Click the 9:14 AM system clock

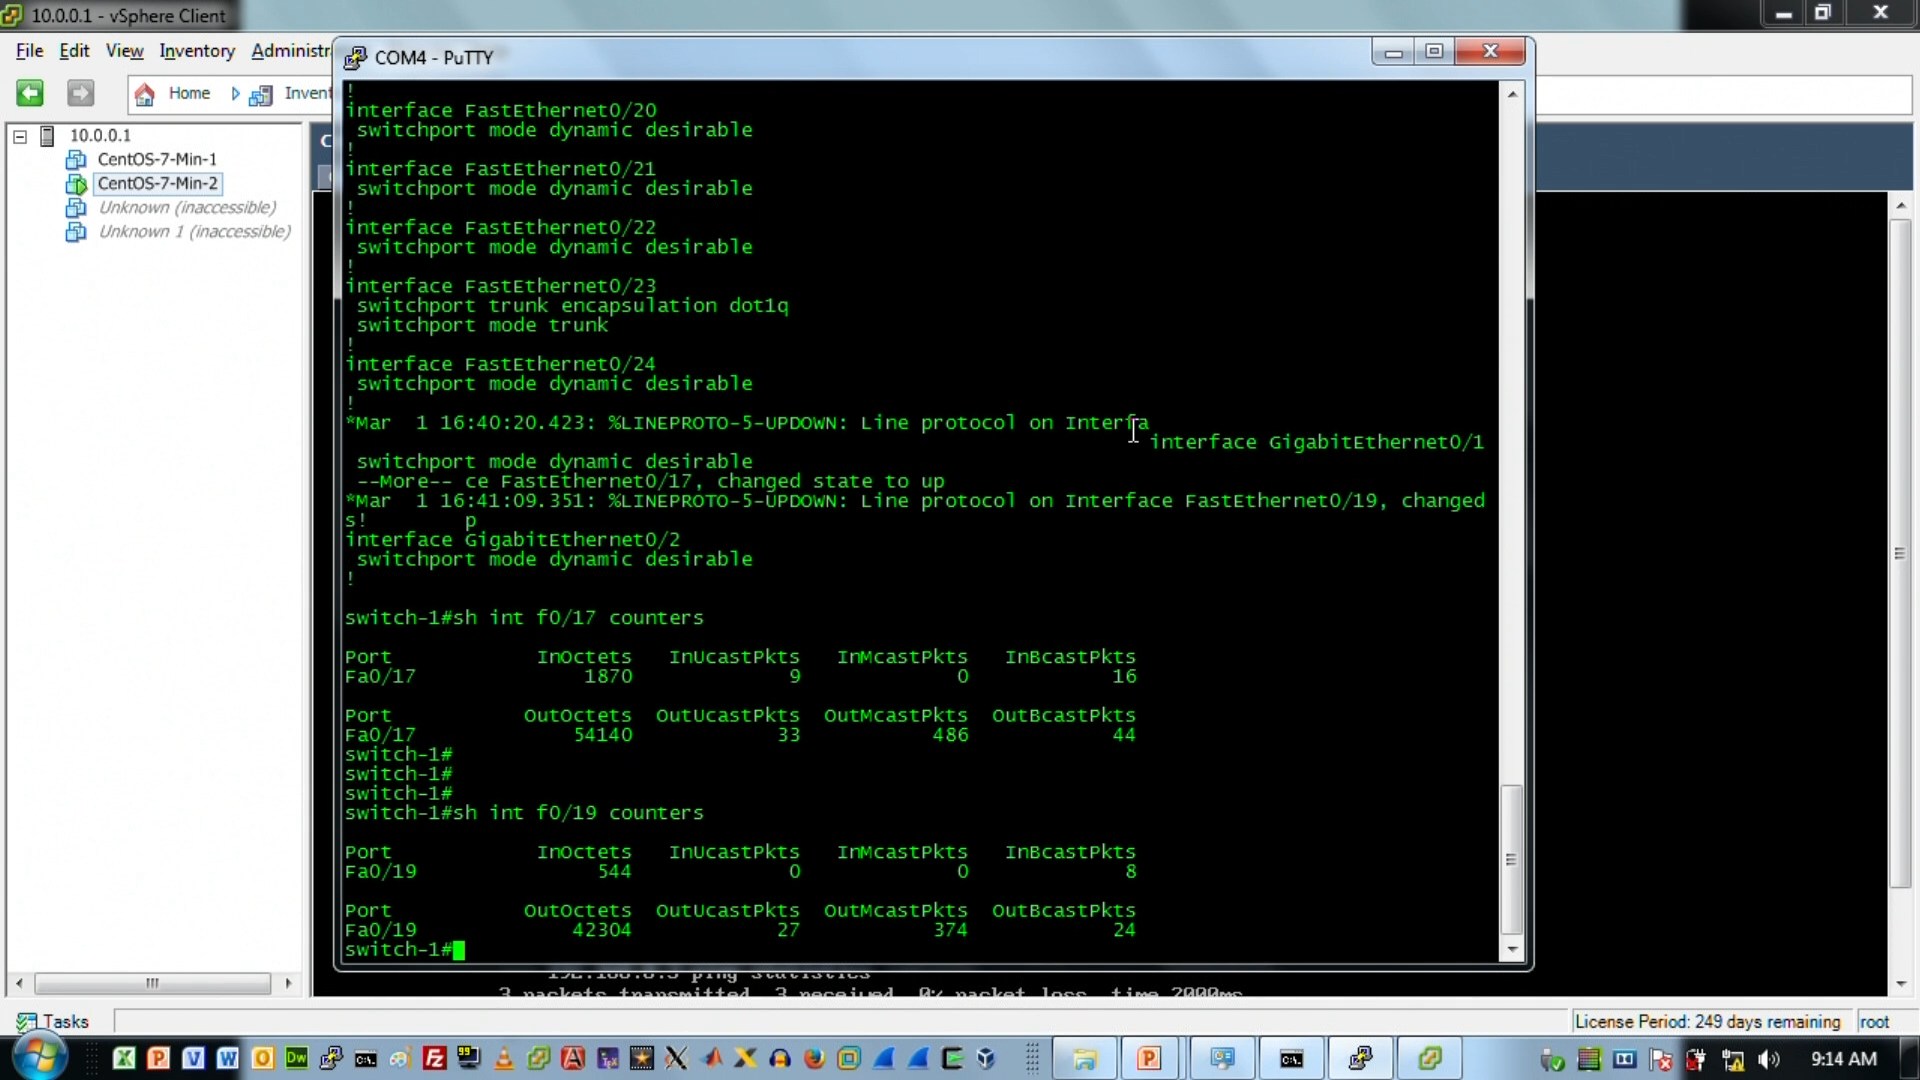[1844, 1059]
